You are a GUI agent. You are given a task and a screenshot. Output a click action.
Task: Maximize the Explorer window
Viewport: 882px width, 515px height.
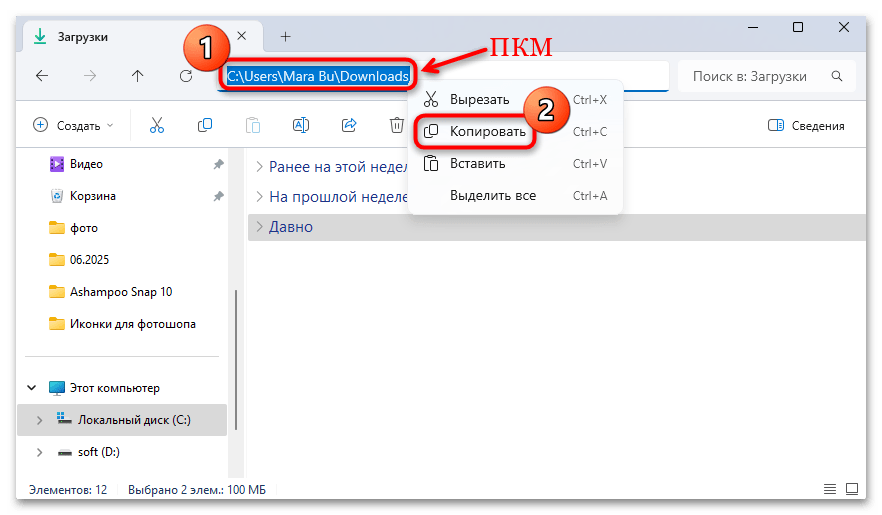tap(798, 27)
